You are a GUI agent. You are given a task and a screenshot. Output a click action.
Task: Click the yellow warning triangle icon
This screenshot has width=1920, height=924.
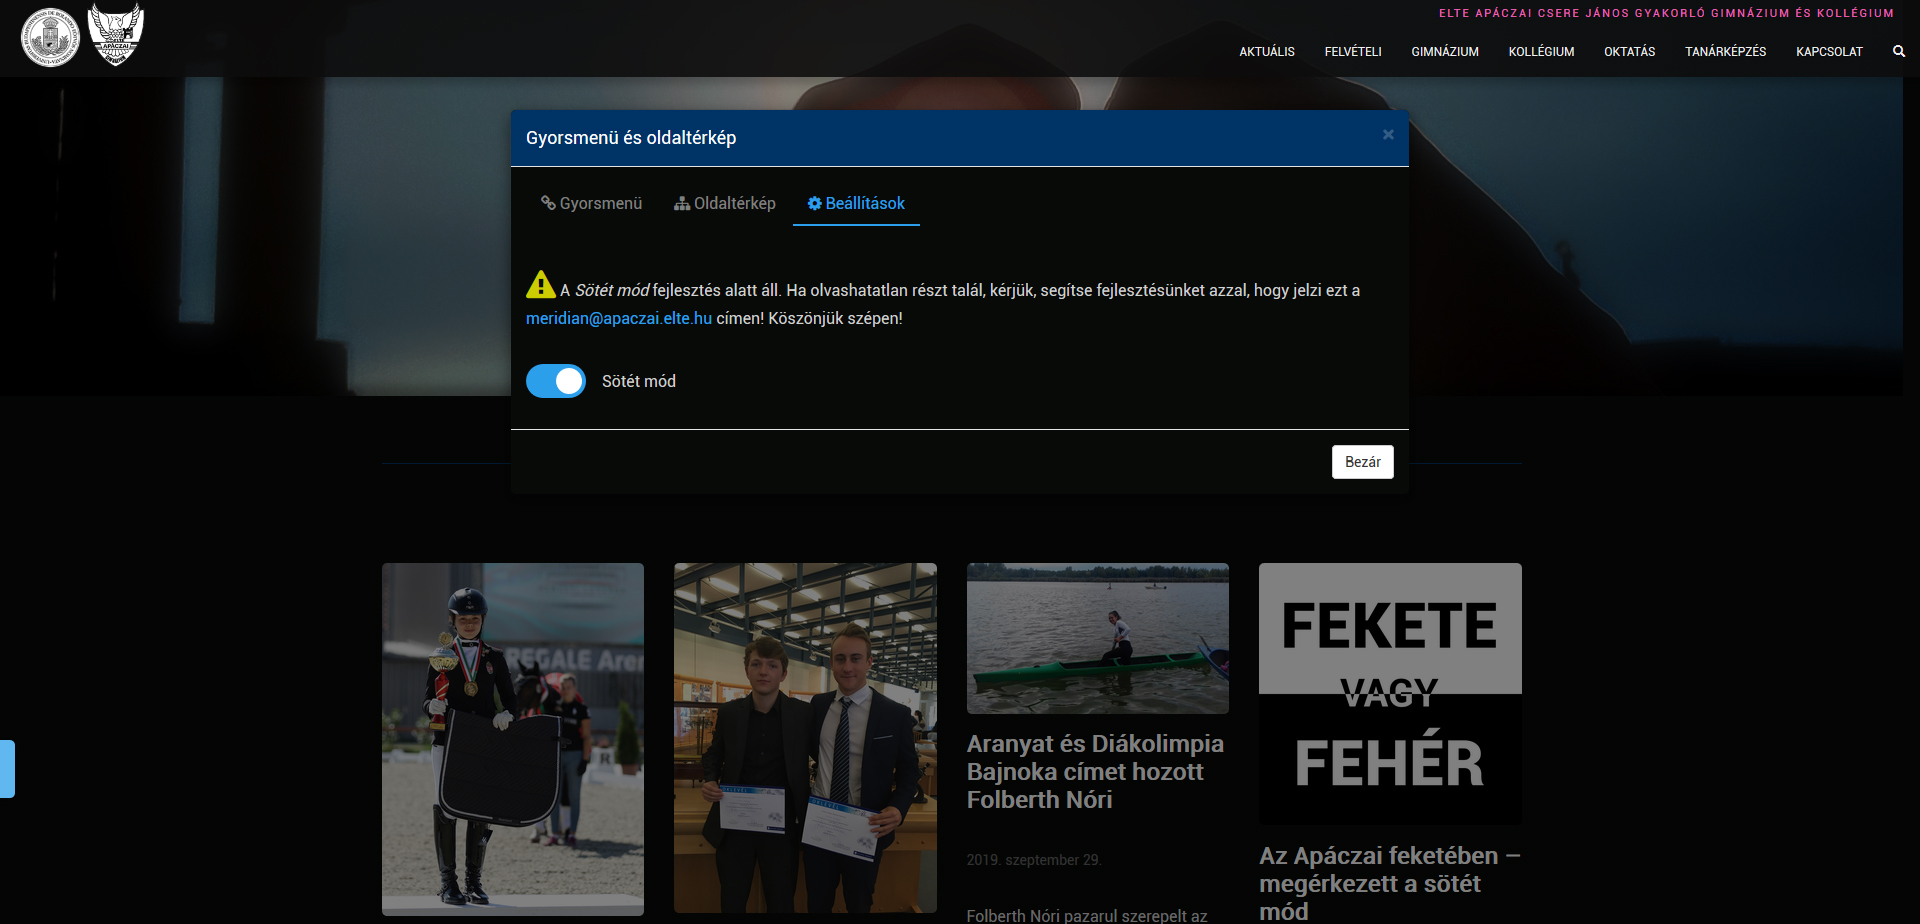(540, 285)
